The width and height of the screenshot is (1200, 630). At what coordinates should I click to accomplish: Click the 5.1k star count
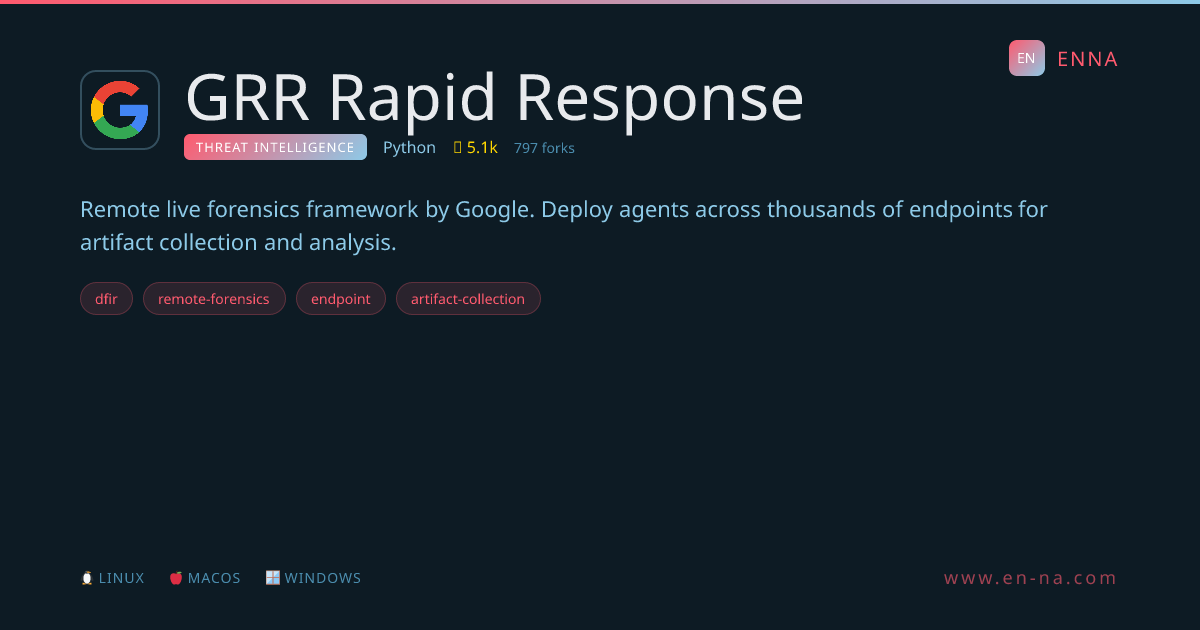482,148
